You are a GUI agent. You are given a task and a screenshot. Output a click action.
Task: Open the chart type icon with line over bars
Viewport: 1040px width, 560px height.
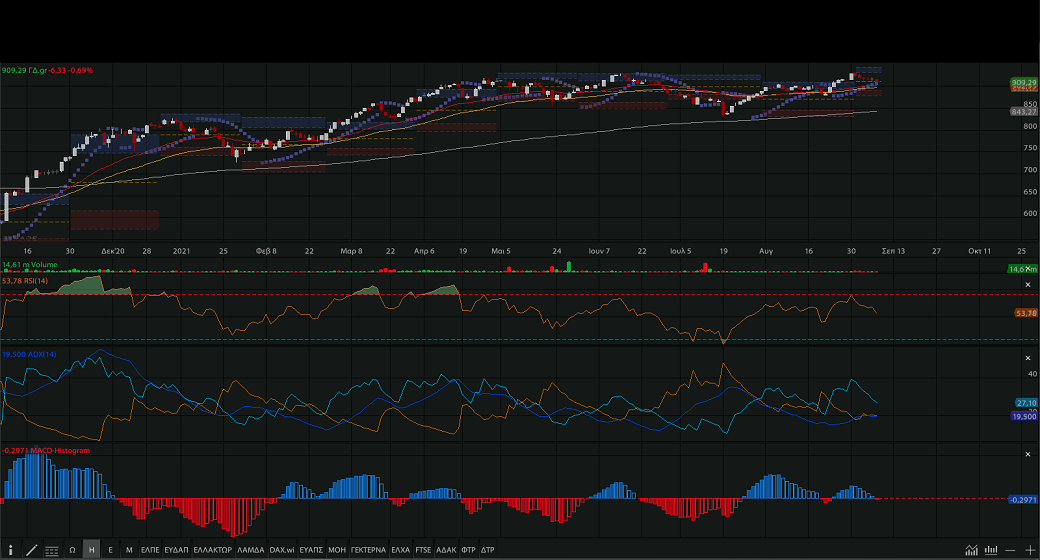(970, 550)
